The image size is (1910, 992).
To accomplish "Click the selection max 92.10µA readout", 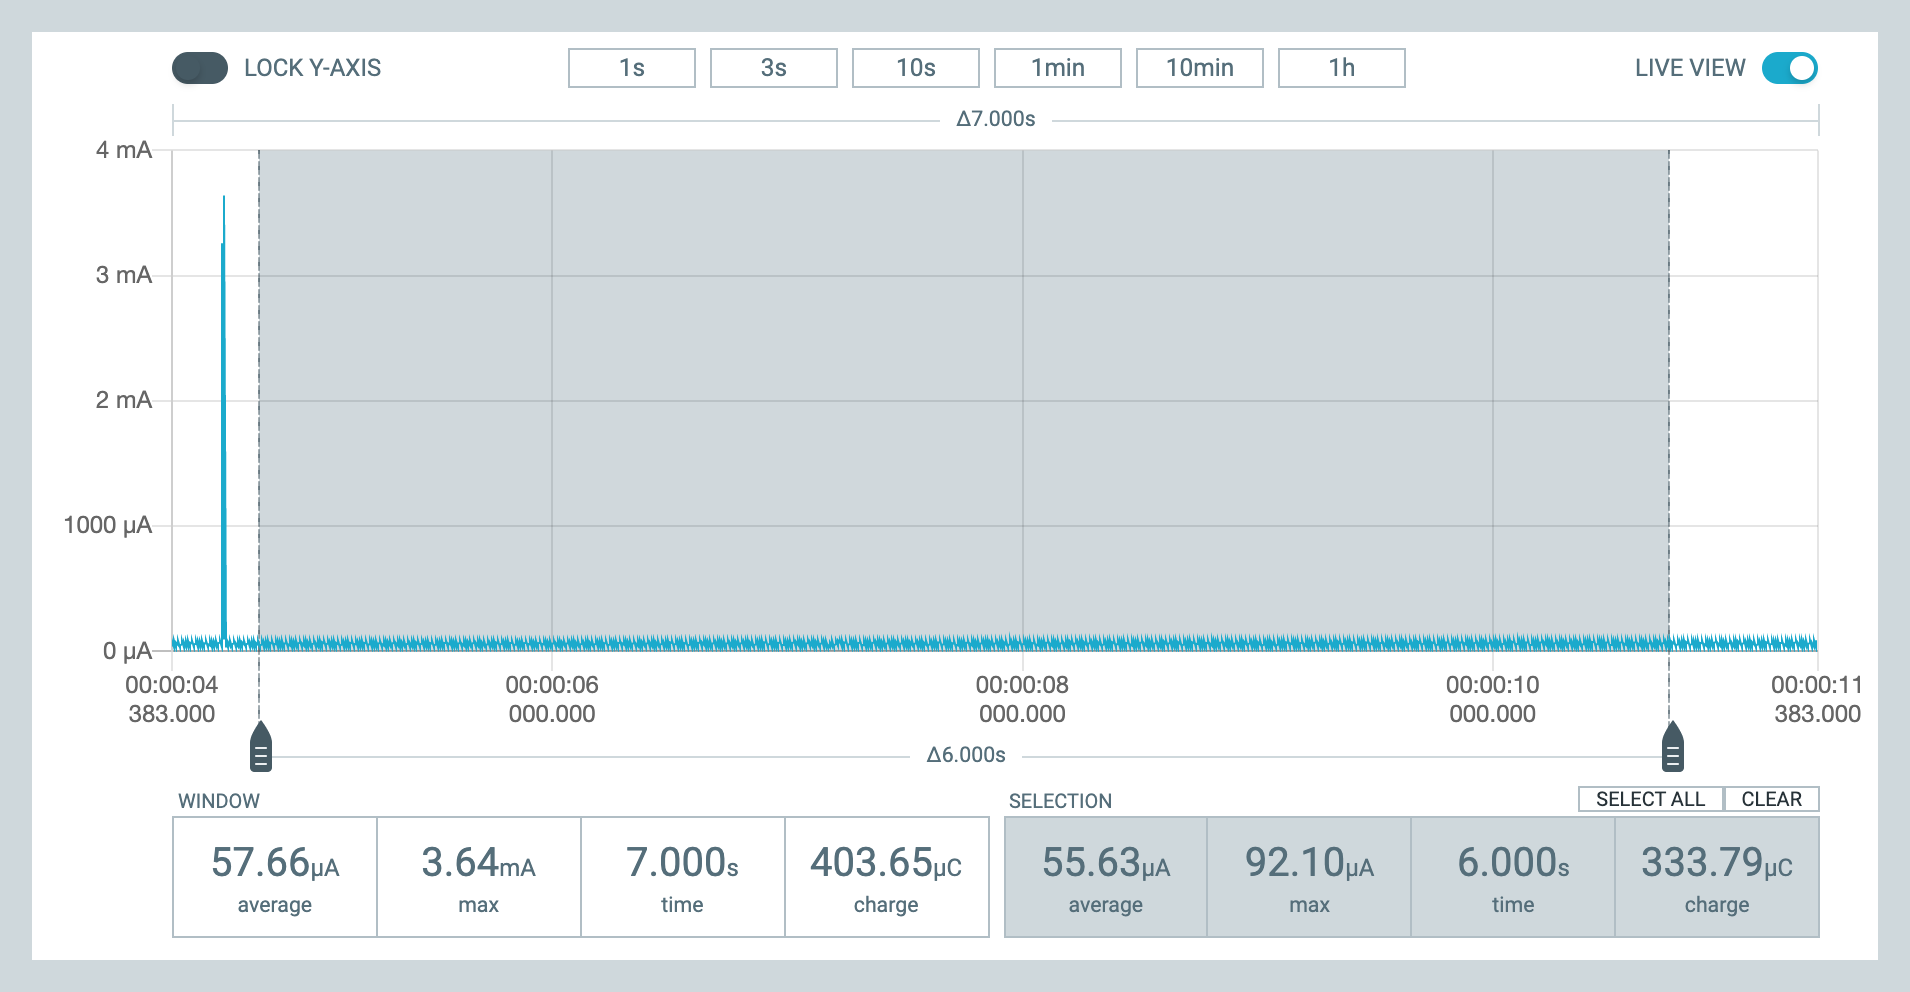I will 1309,863.
